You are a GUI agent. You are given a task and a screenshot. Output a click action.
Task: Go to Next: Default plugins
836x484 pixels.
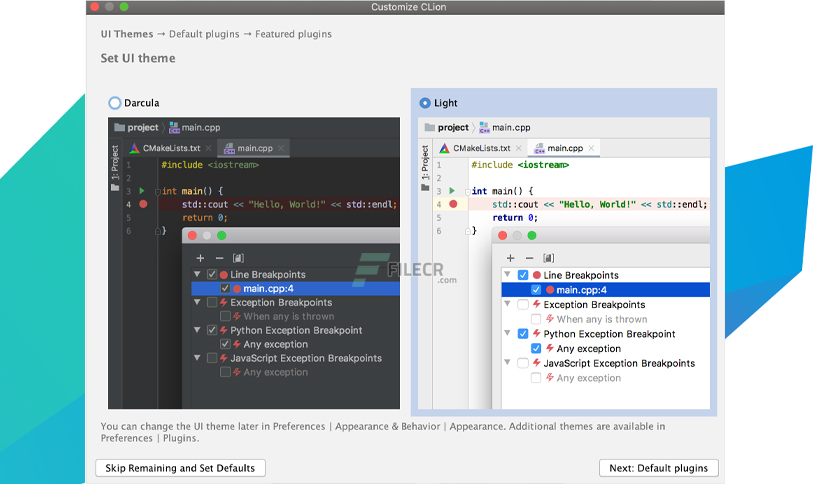pos(658,468)
